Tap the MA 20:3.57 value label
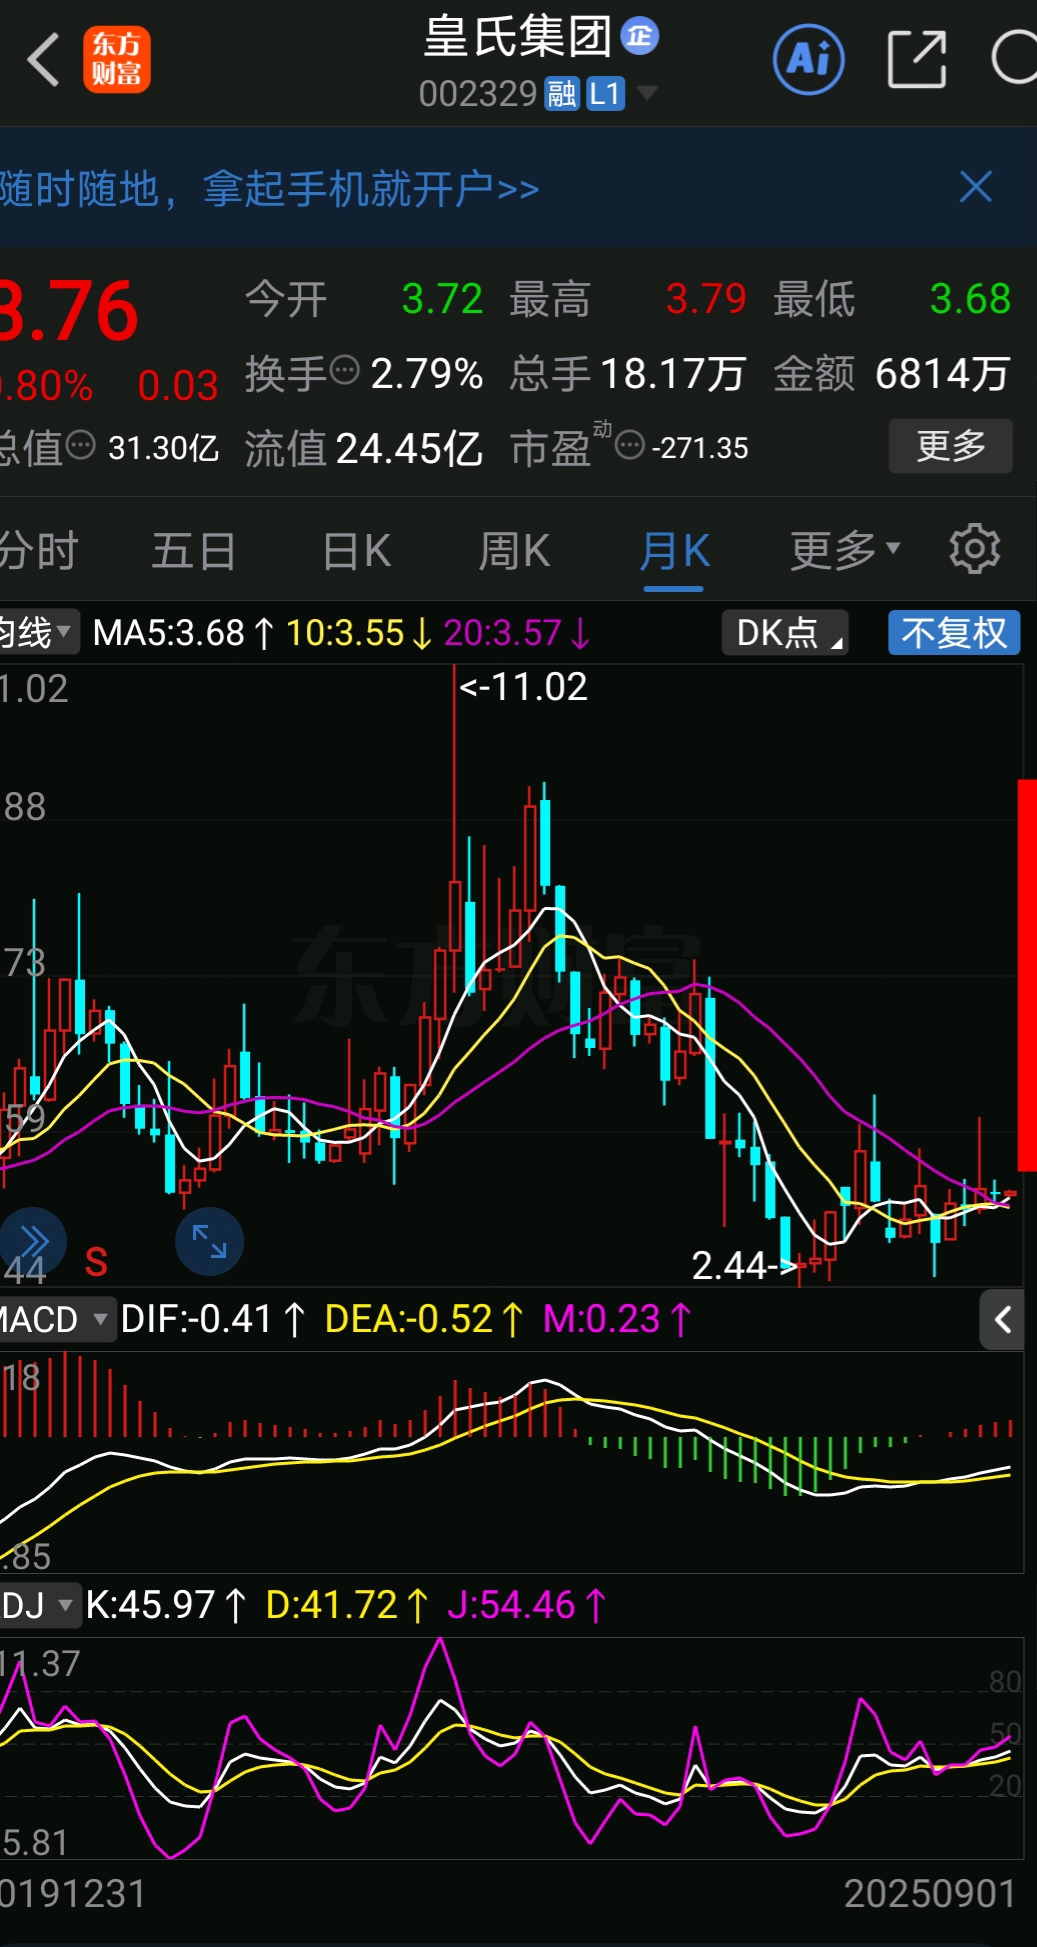The height and width of the screenshot is (1947, 1037). tap(517, 633)
